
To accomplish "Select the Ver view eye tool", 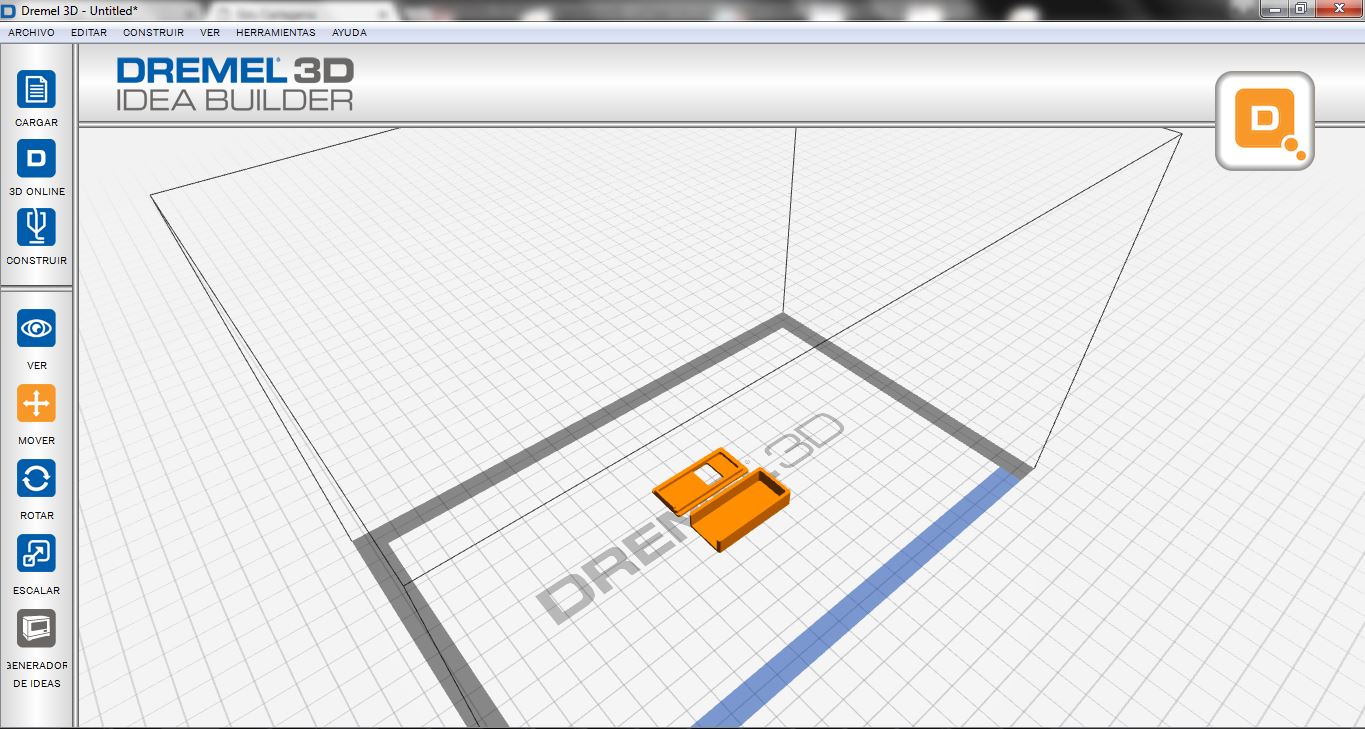I will click(x=36, y=328).
